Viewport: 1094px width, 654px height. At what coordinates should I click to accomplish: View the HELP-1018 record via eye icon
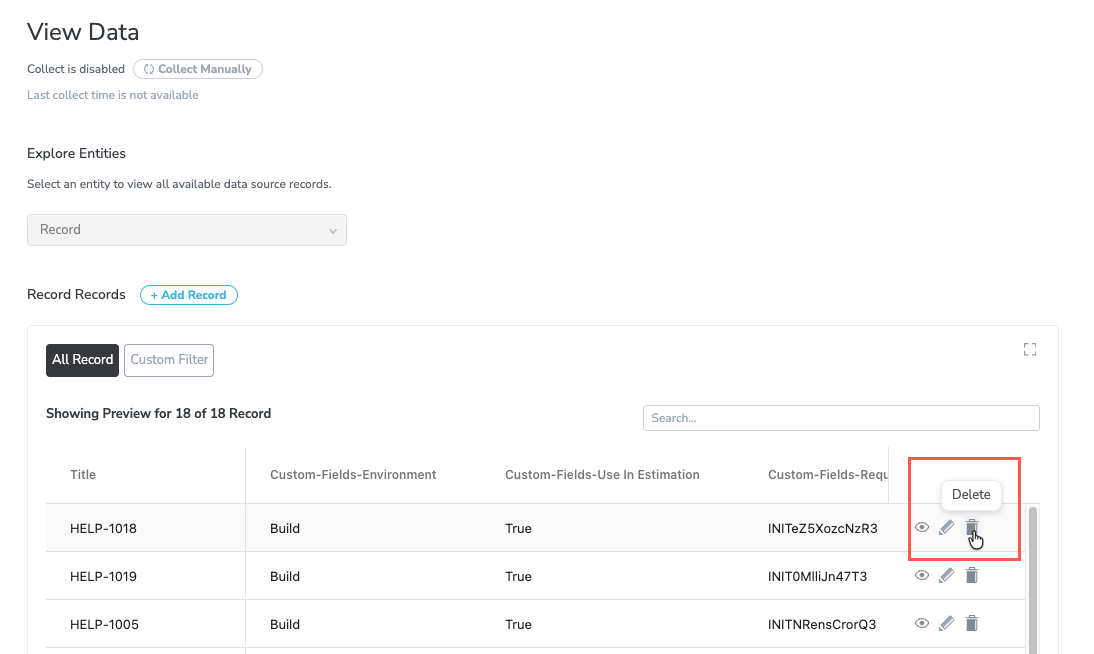point(922,528)
